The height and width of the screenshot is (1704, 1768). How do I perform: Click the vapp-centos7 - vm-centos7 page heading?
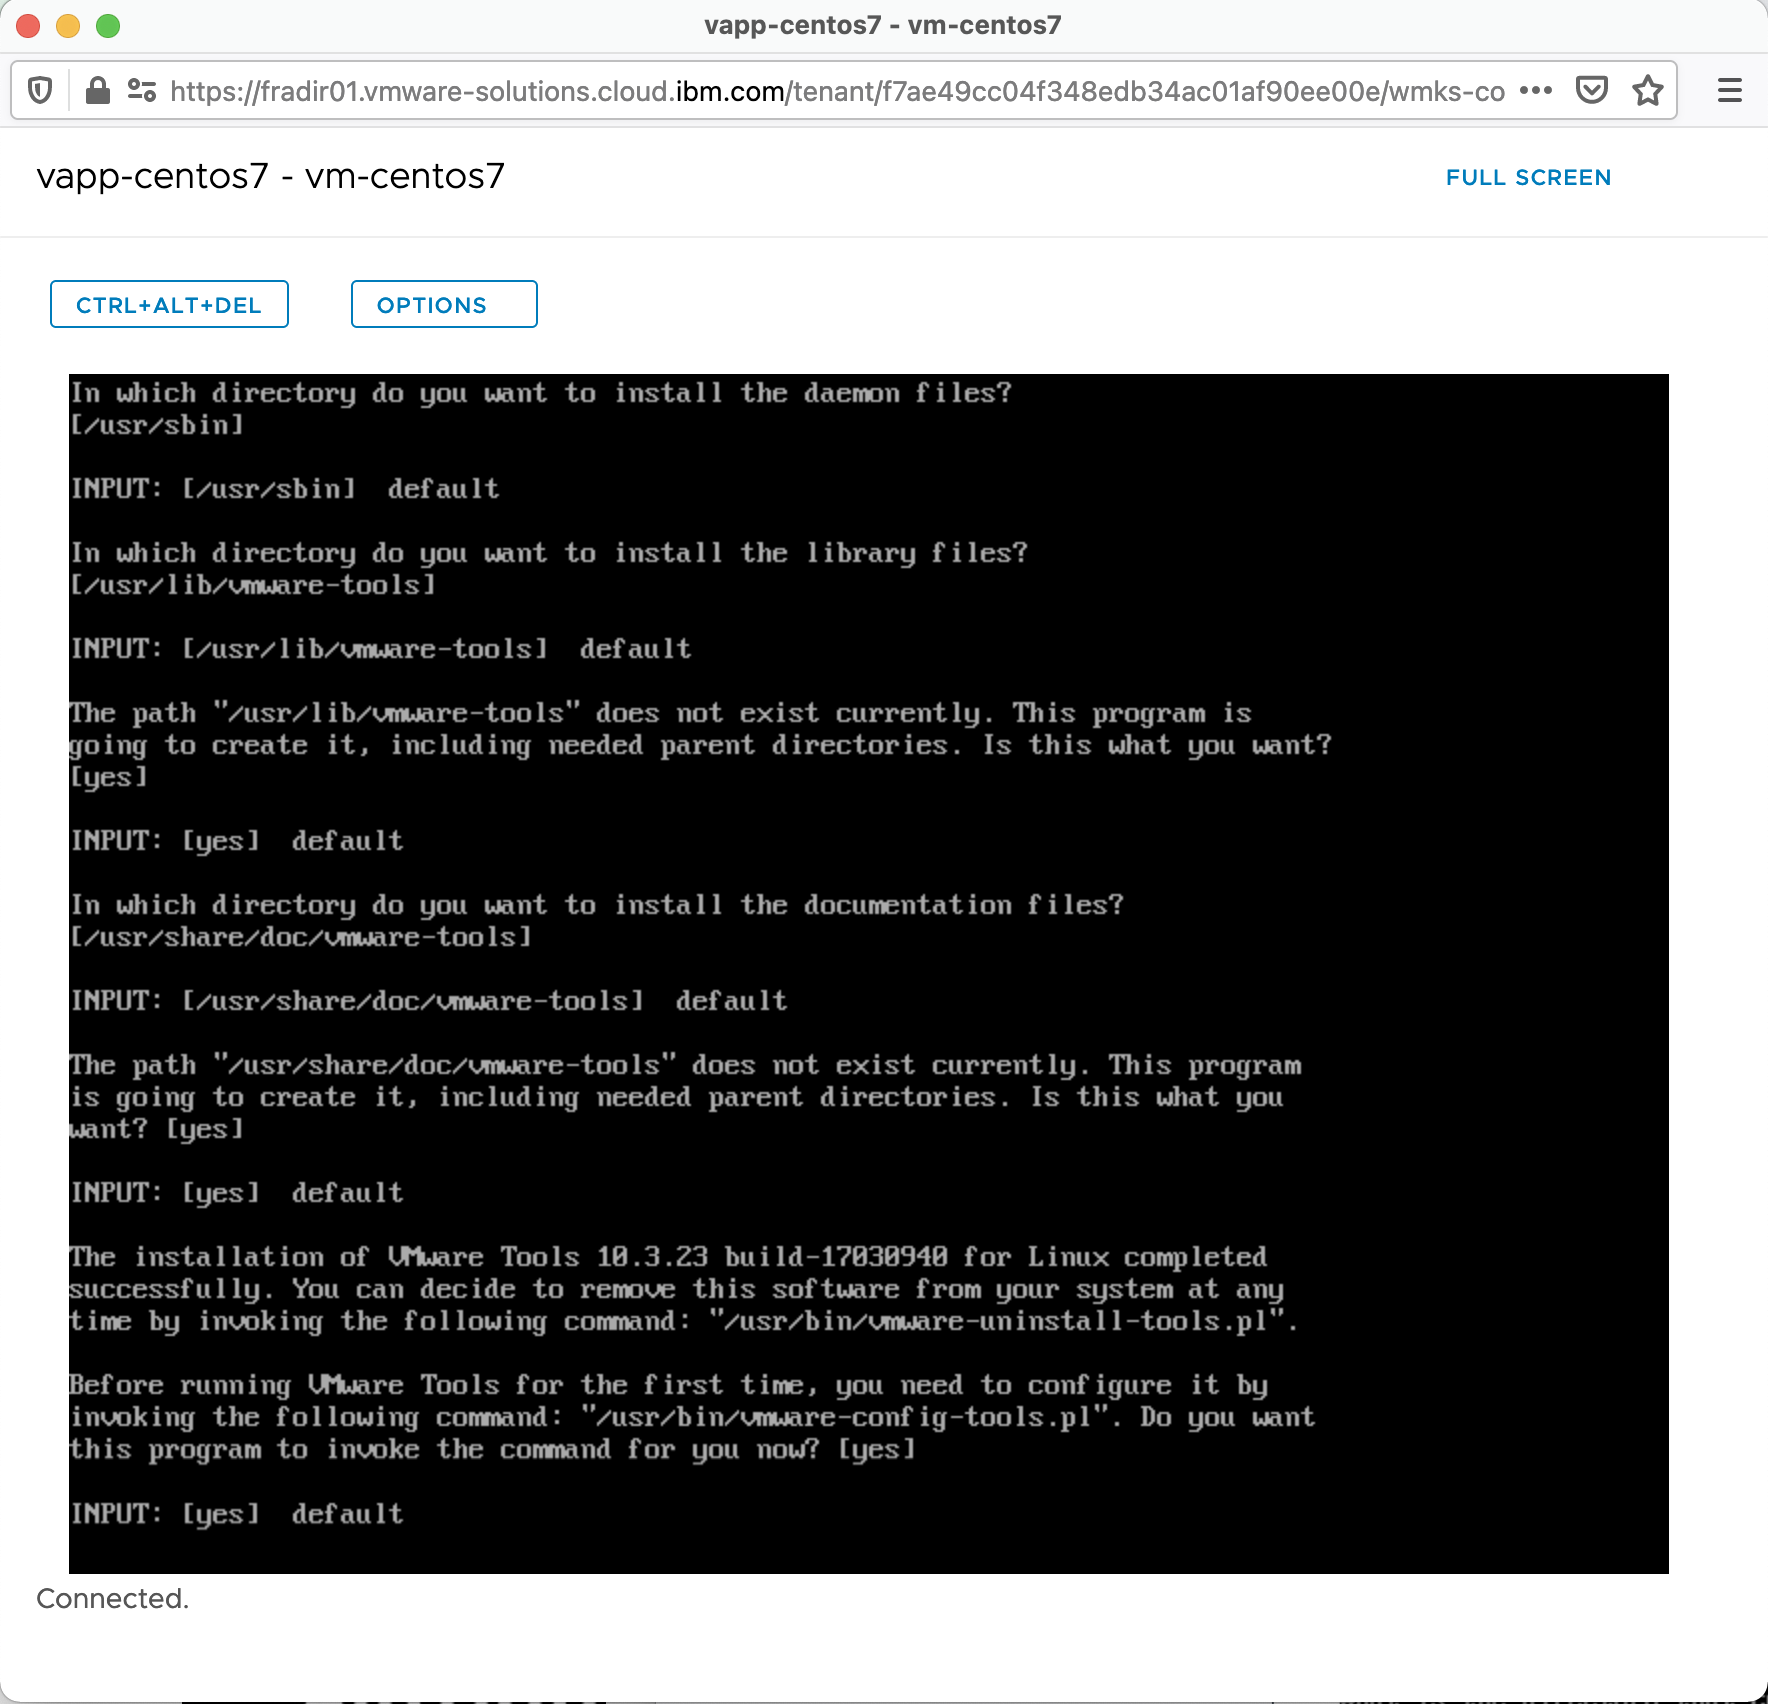[x=270, y=177]
